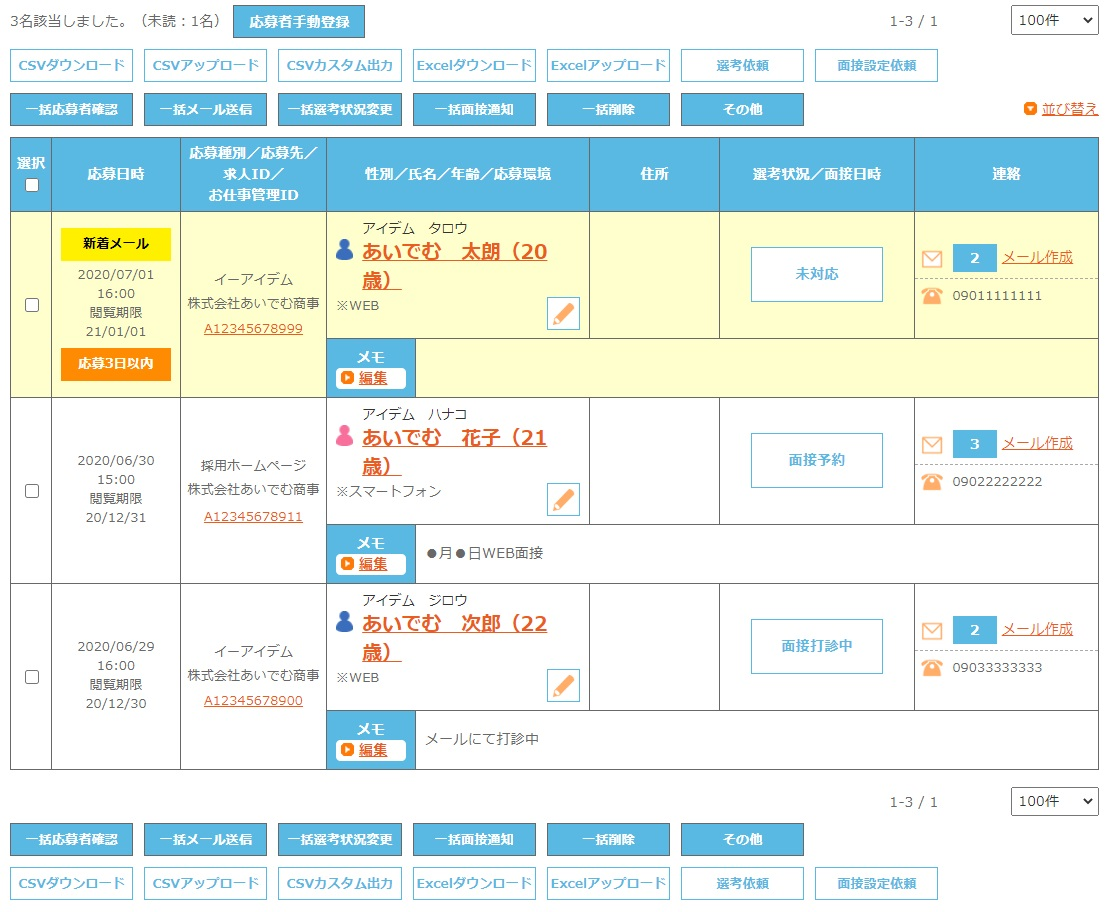Click pencil edit icon for あいでむ 花子
The width and height of the screenshot is (1109, 912).
tap(563, 500)
